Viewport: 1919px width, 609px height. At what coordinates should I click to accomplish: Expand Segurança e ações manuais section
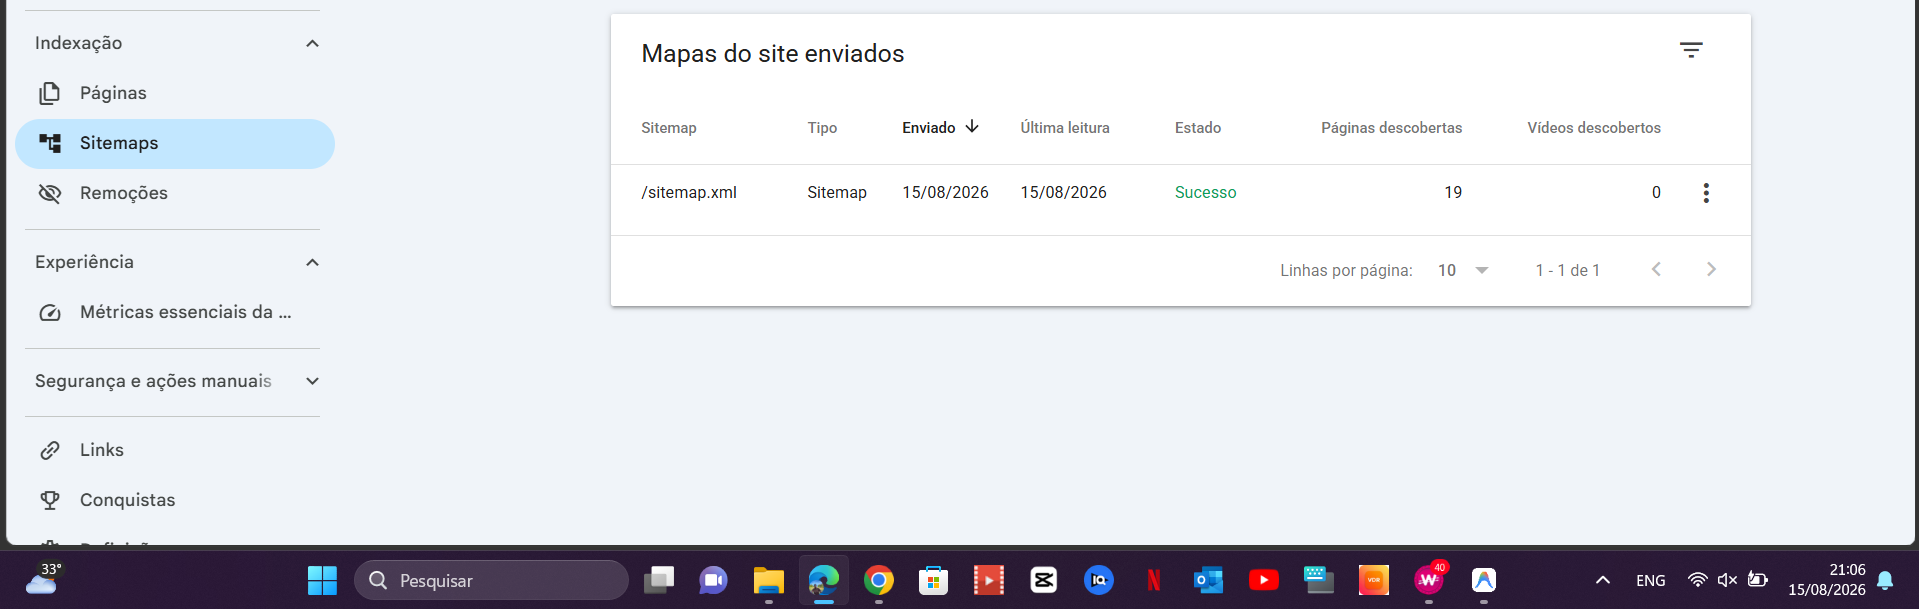pyautogui.click(x=312, y=381)
